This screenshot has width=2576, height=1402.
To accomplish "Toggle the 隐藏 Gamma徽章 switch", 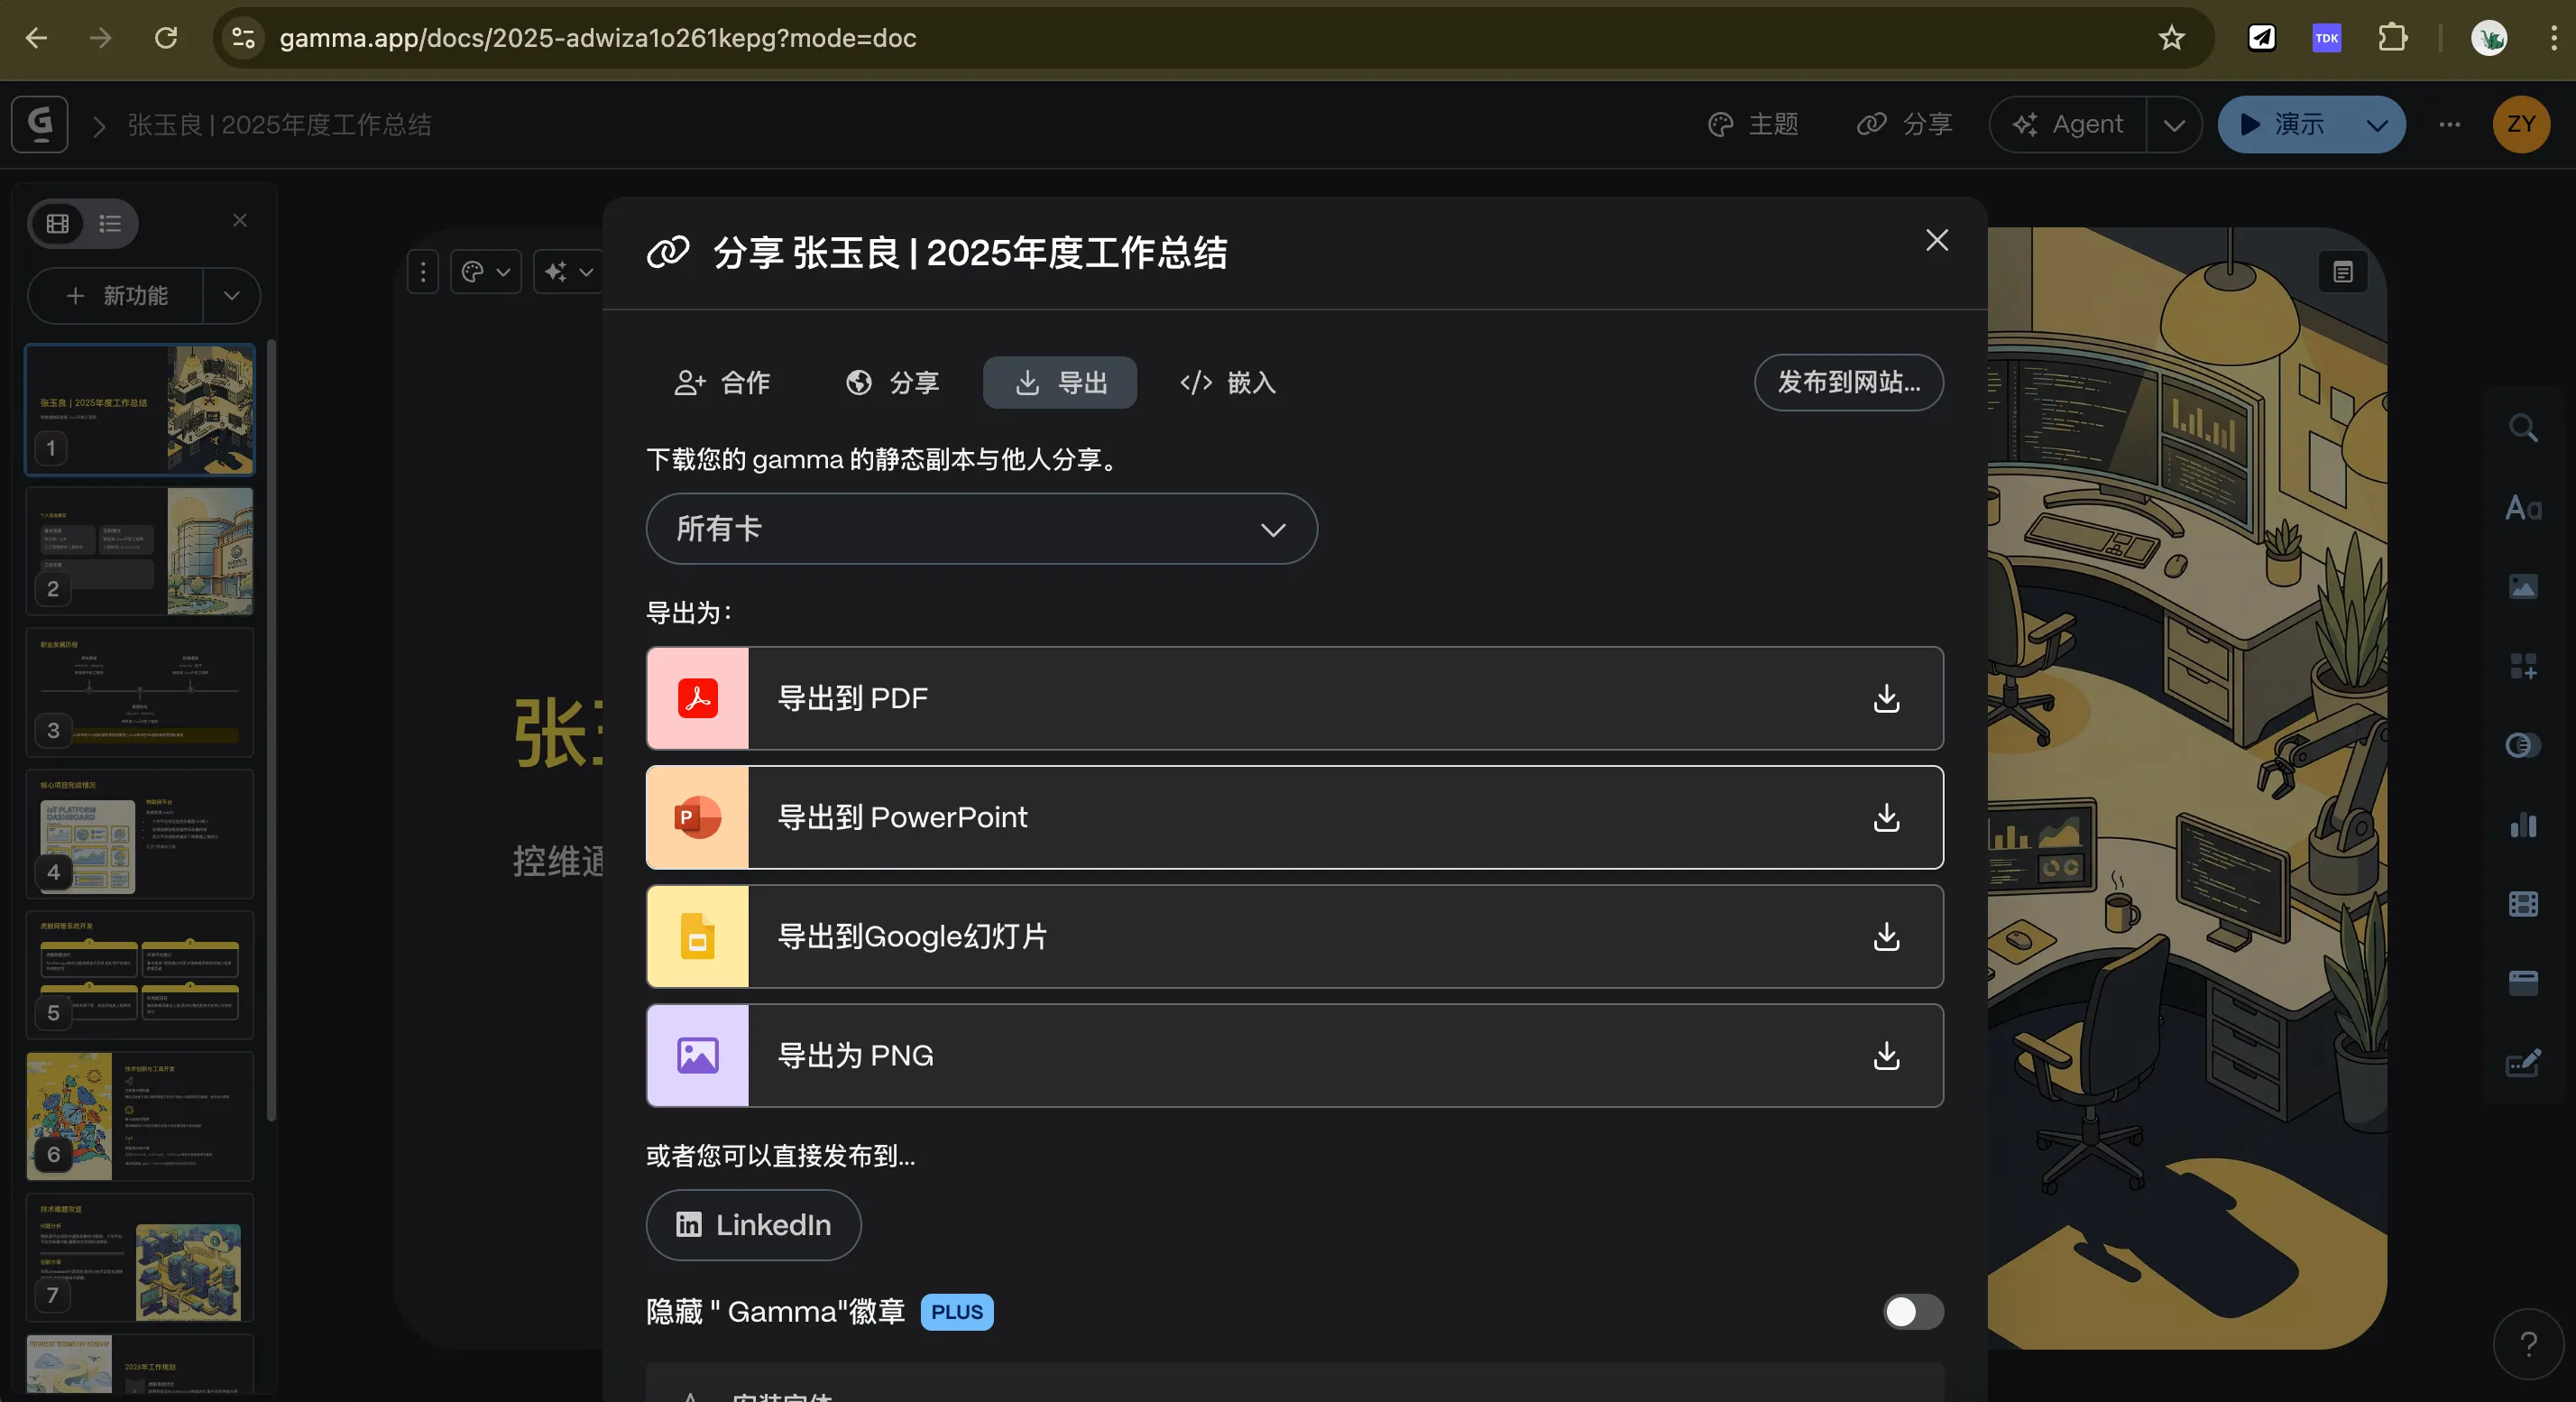I will click(x=1913, y=1311).
